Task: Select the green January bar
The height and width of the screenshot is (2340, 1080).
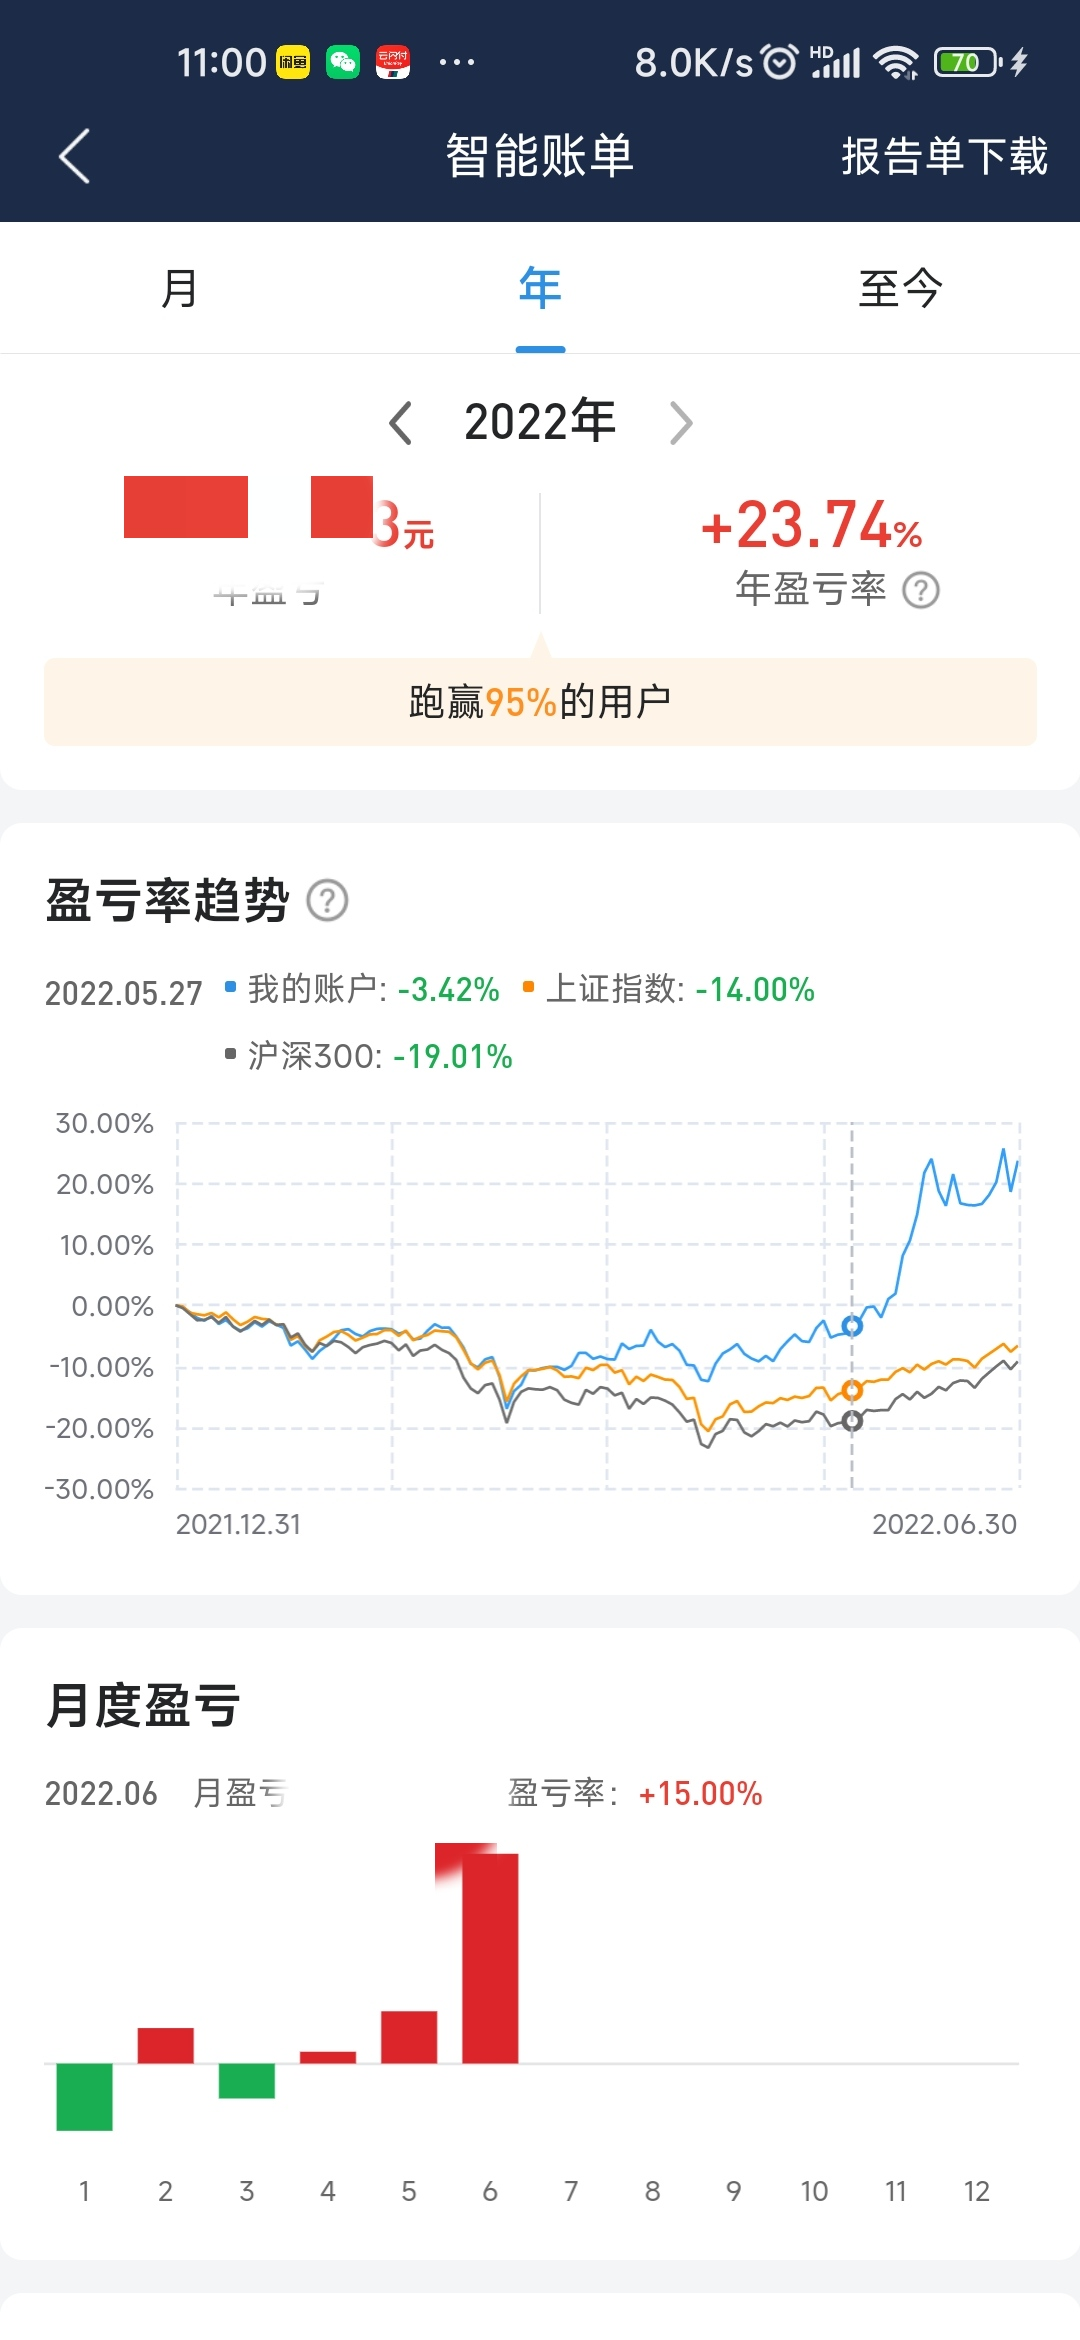Action: (84, 2096)
